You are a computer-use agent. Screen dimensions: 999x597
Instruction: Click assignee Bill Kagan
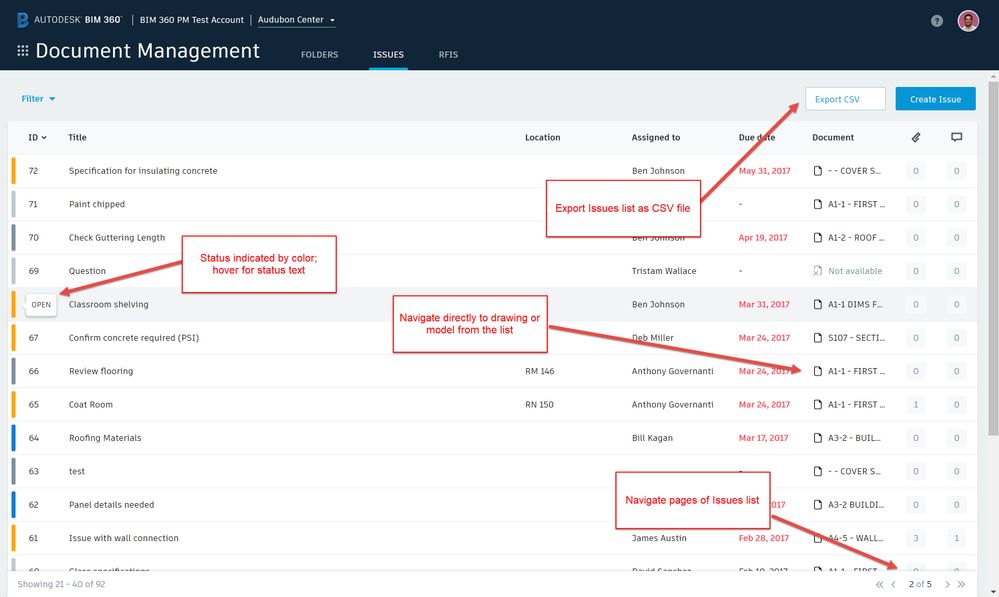652,438
